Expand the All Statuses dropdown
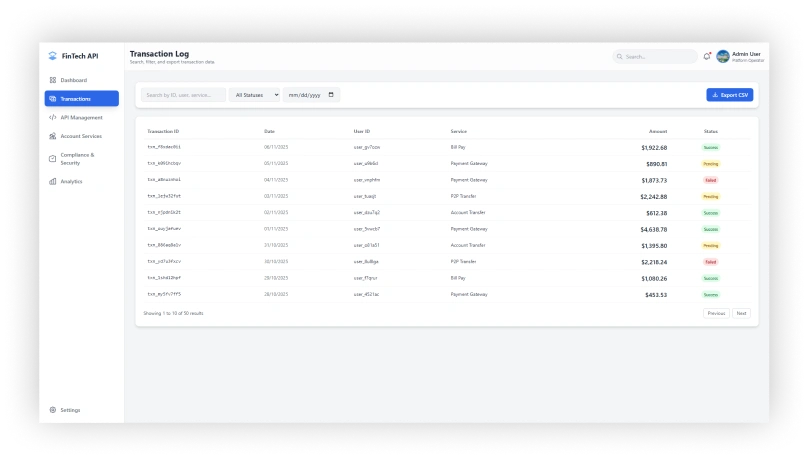The image size is (809, 460). pyautogui.click(x=254, y=95)
